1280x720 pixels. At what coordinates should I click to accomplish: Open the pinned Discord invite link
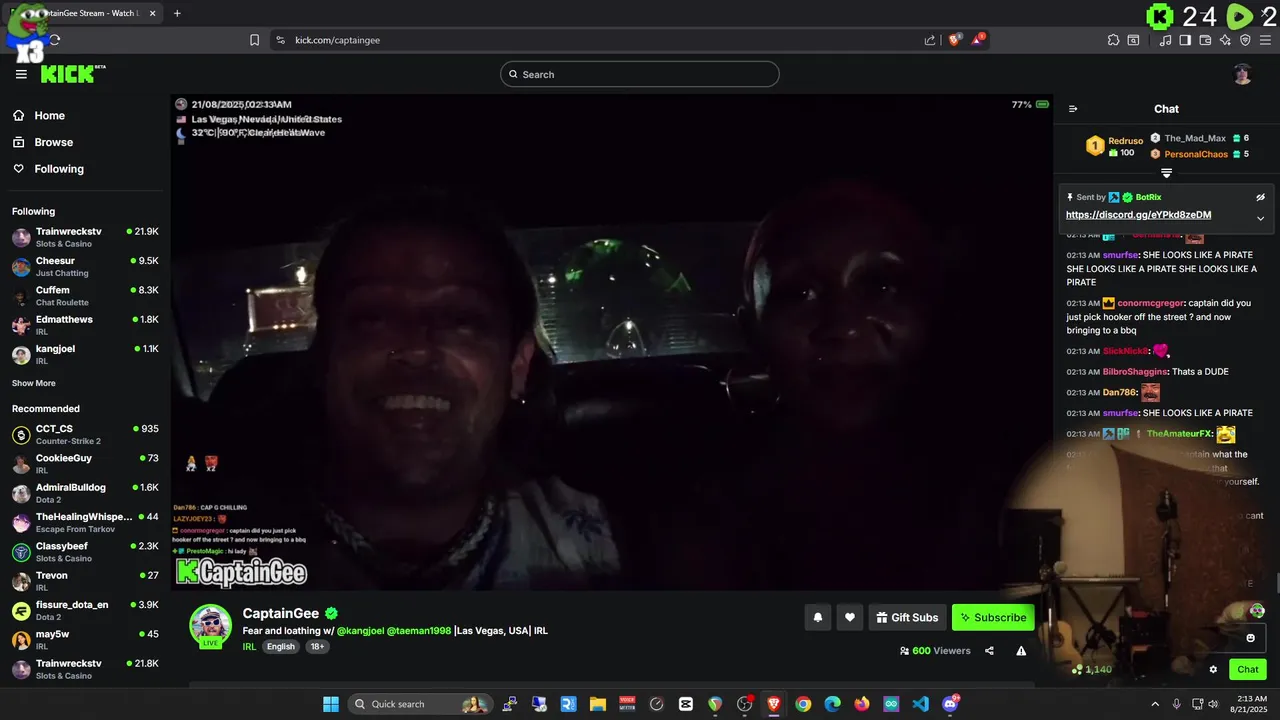click(1138, 215)
